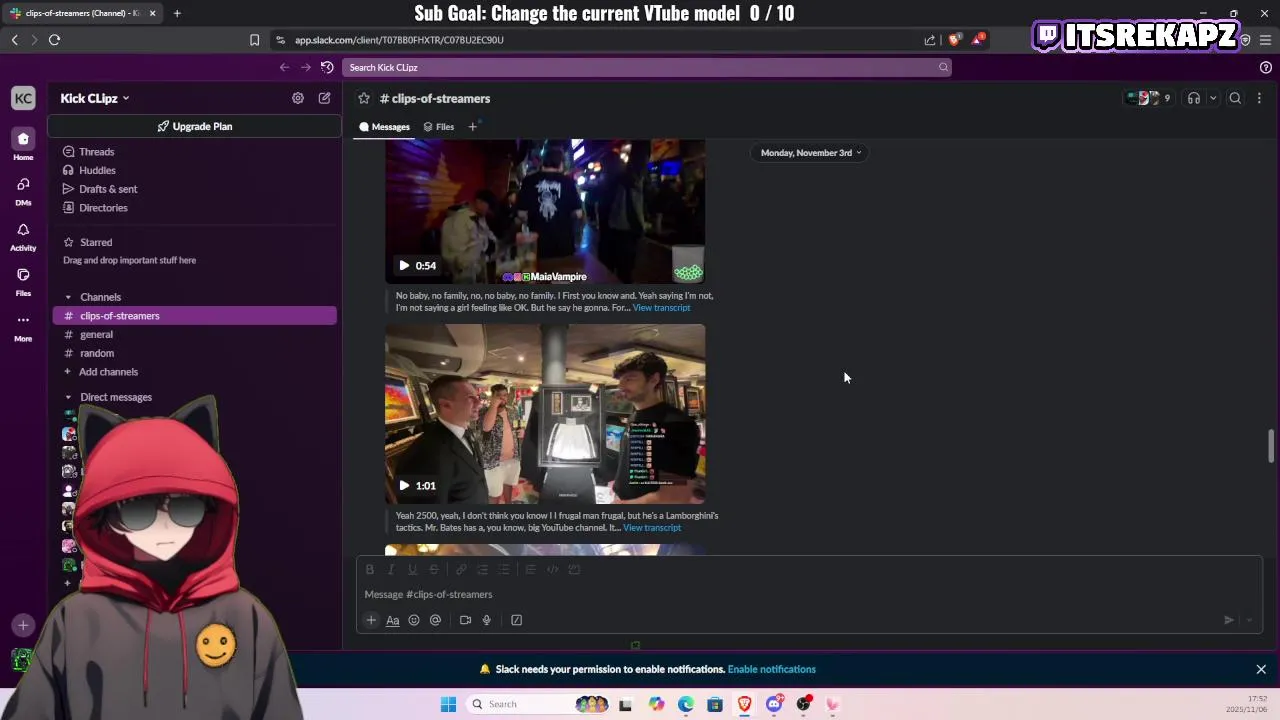Toggle strikethrough formatting in composer

[x=434, y=569]
